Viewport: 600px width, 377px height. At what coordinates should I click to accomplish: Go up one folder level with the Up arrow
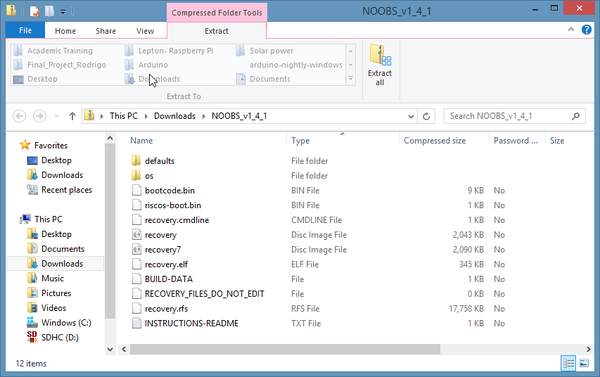[72, 116]
